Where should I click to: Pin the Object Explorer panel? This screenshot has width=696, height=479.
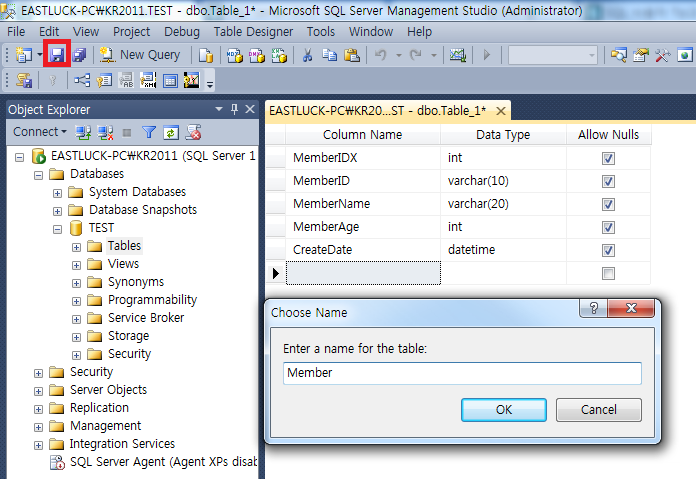pos(234,109)
